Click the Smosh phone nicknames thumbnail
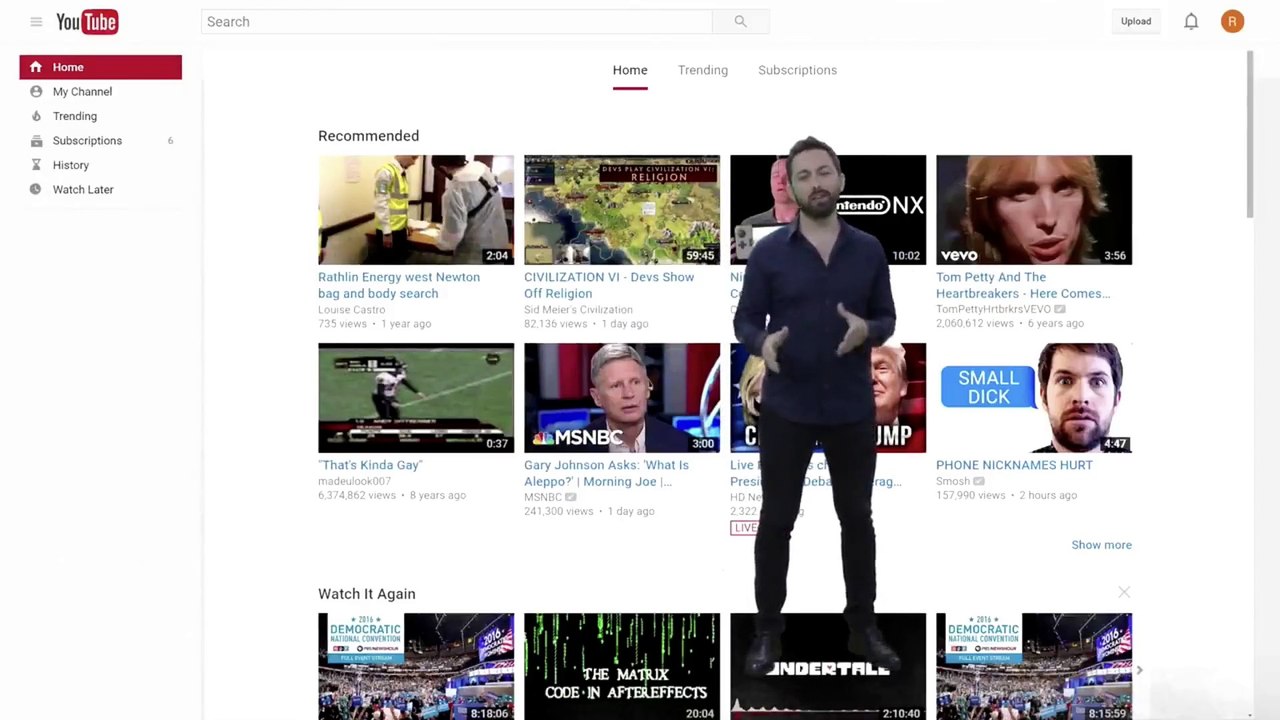 1034,397
